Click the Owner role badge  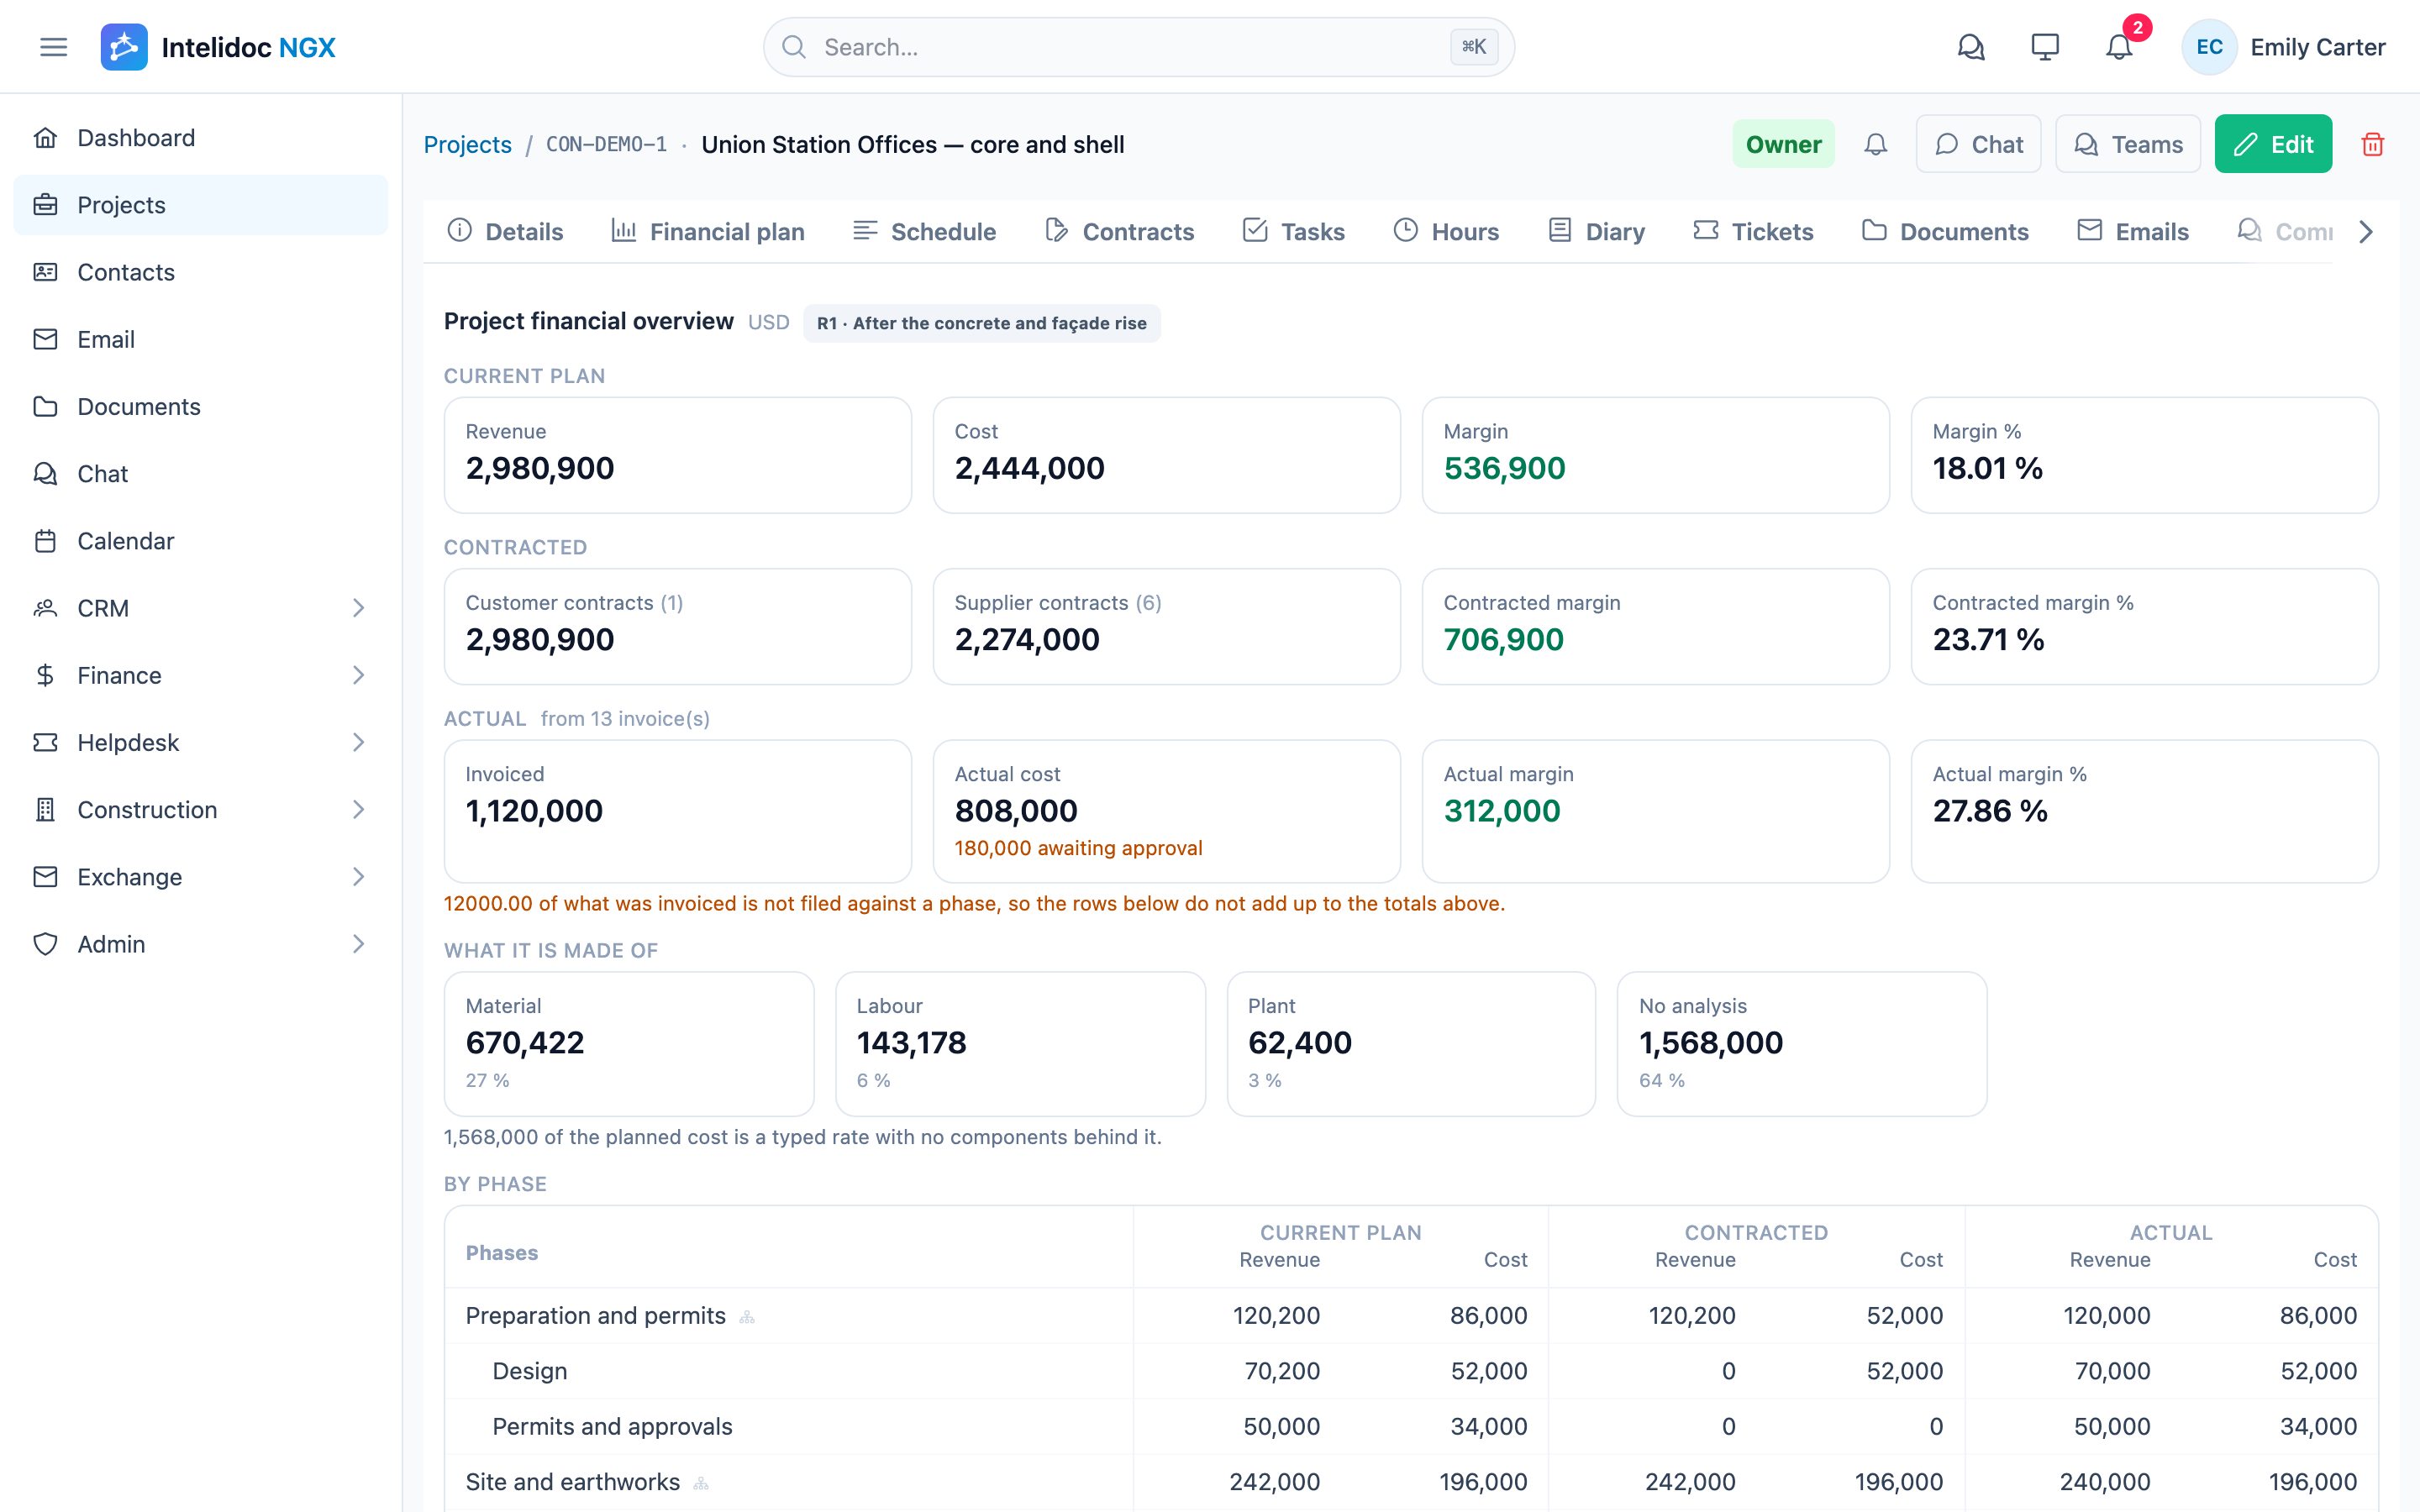coord(1783,145)
